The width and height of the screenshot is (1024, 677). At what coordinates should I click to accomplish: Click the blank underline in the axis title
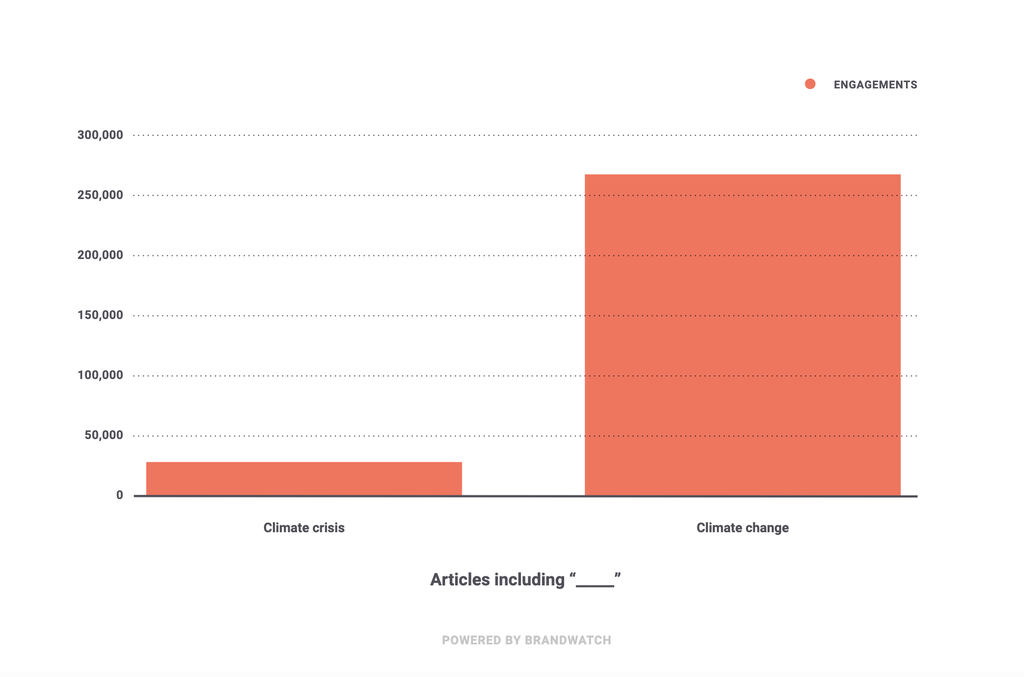pos(595,584)
